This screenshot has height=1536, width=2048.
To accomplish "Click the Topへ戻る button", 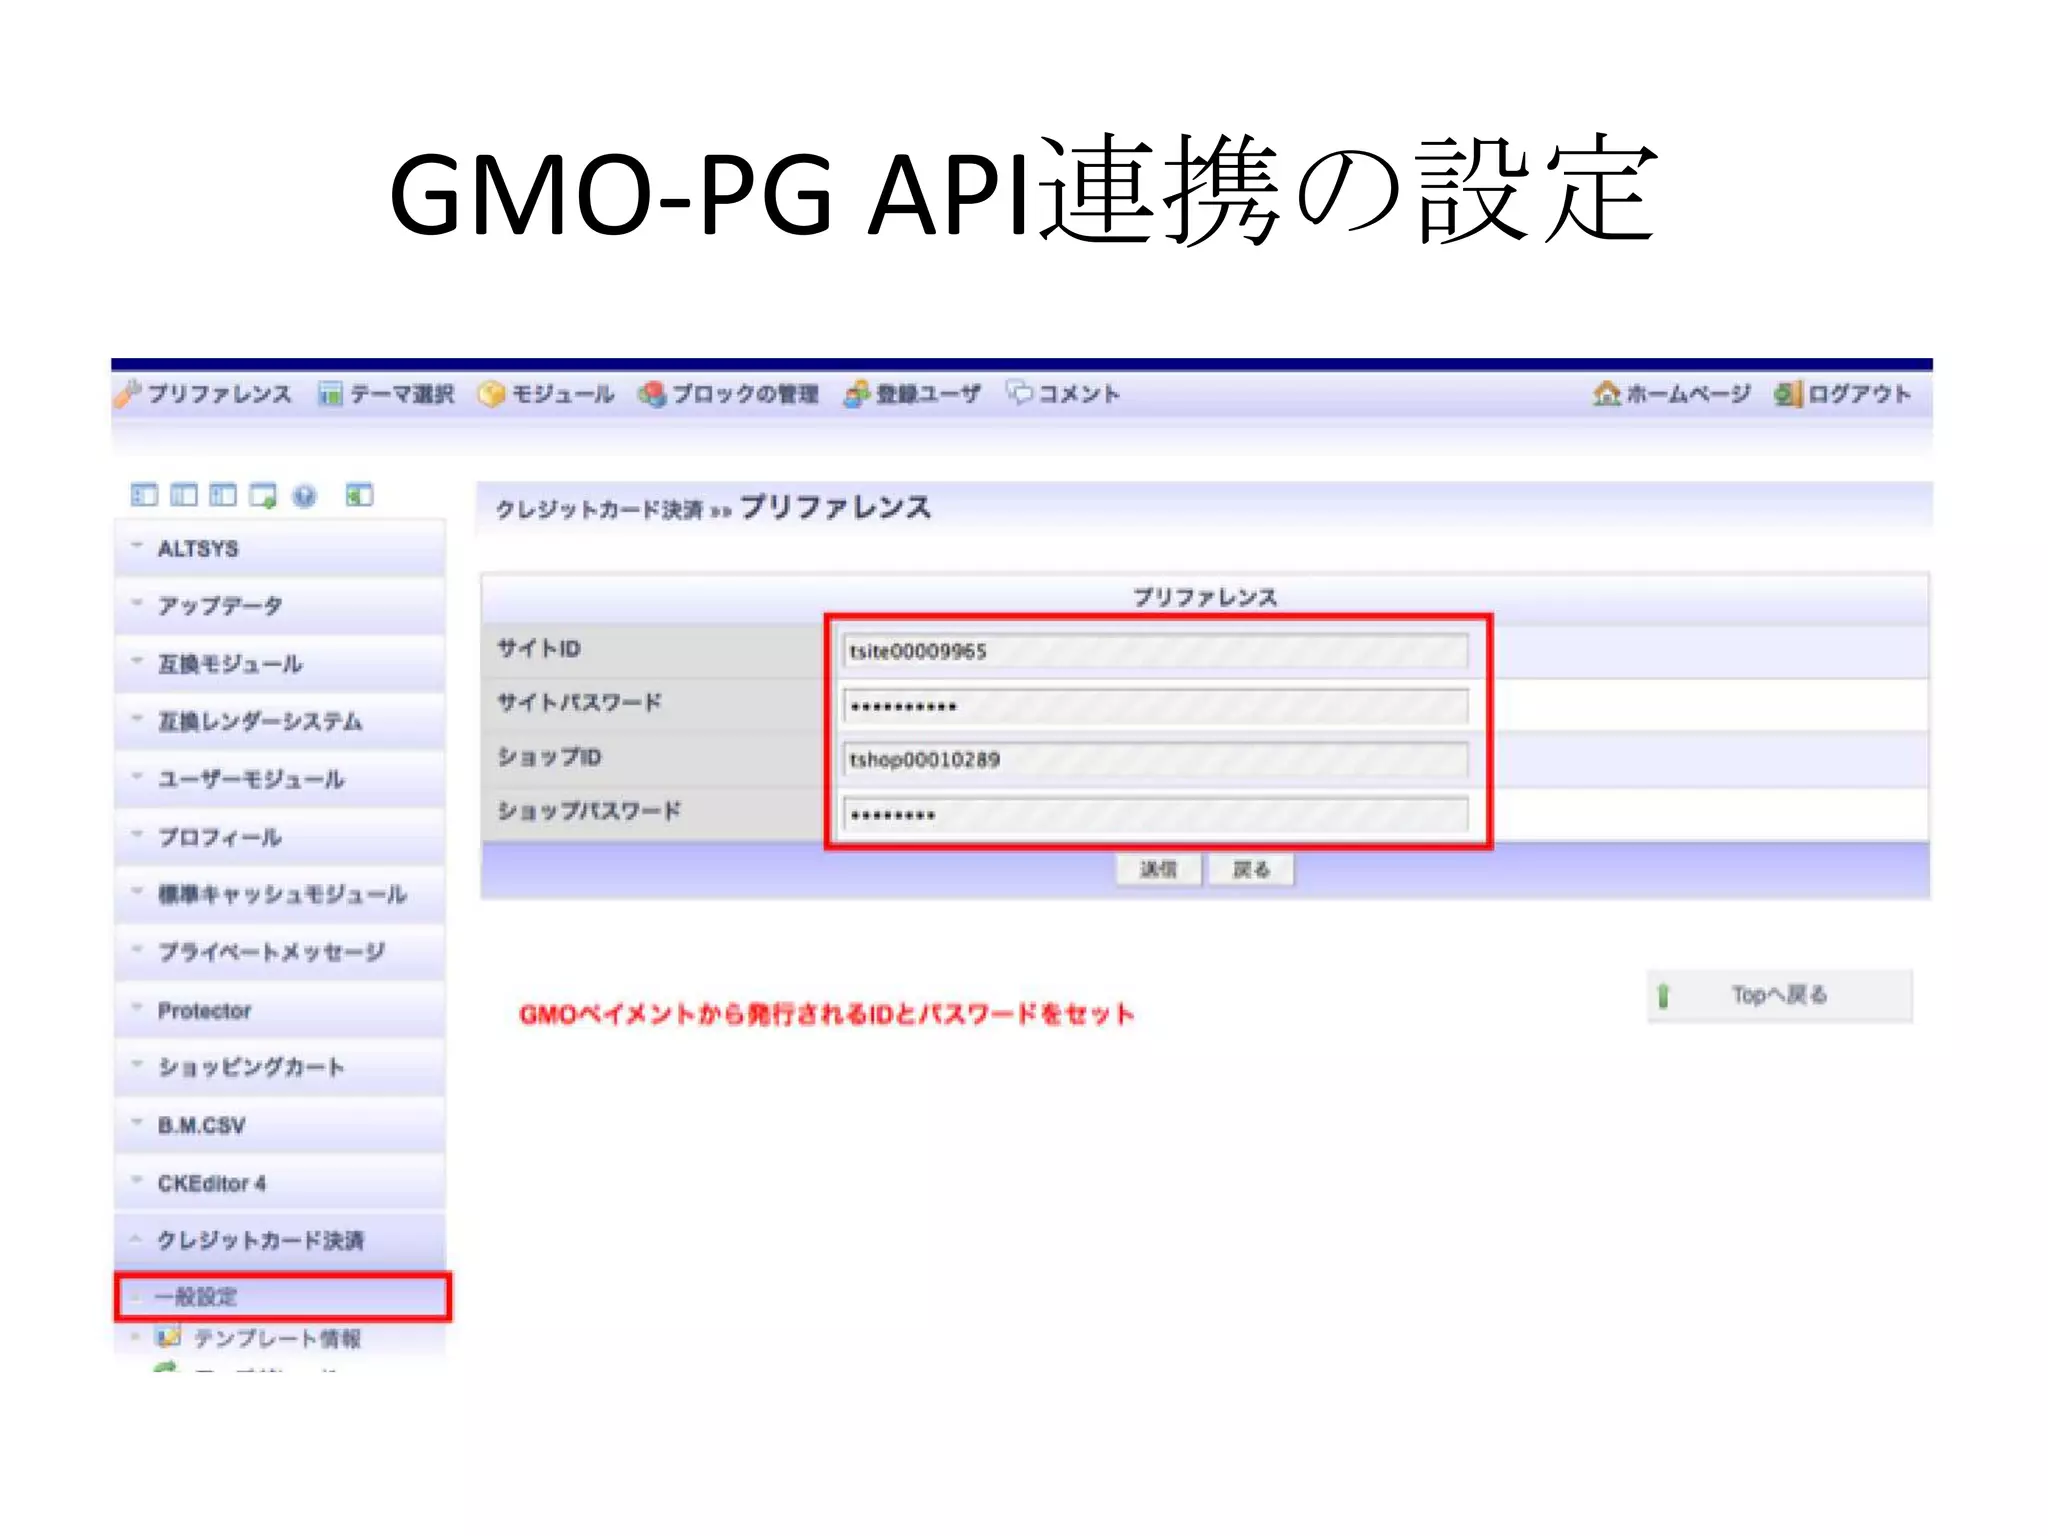I will tap(1779, 995).
